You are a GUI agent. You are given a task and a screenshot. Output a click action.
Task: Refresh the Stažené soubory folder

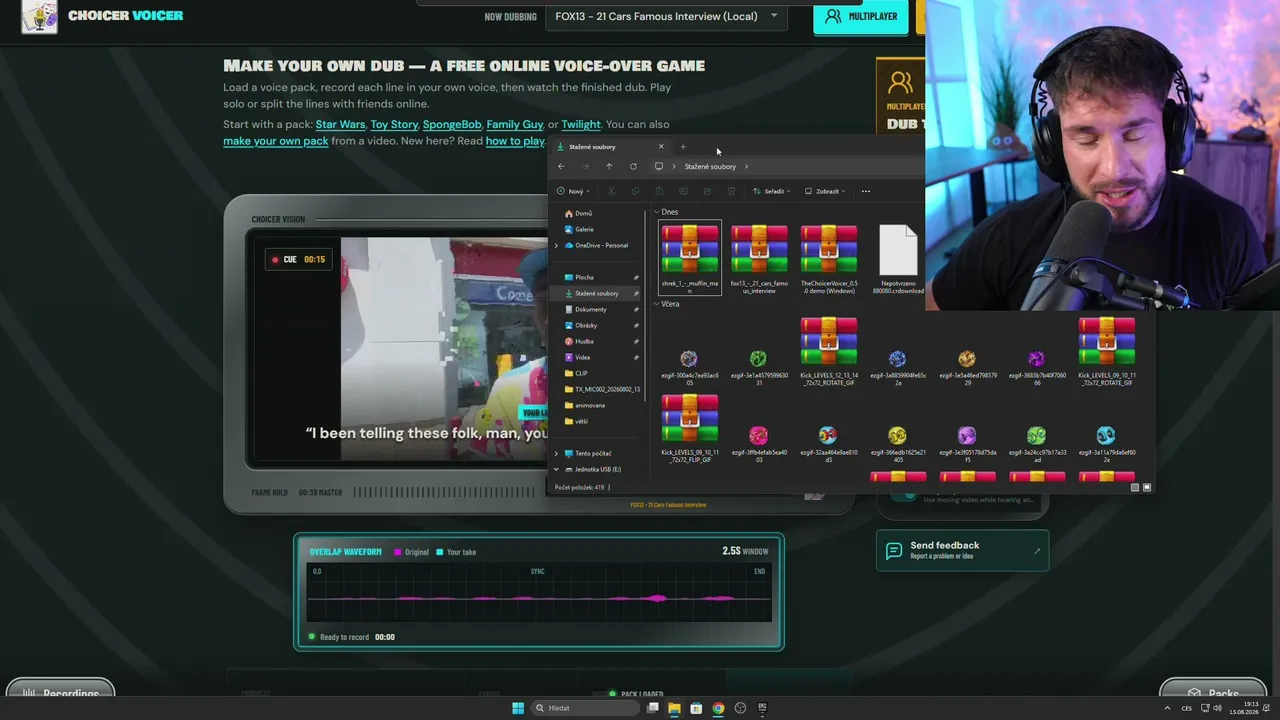point(633,166)
